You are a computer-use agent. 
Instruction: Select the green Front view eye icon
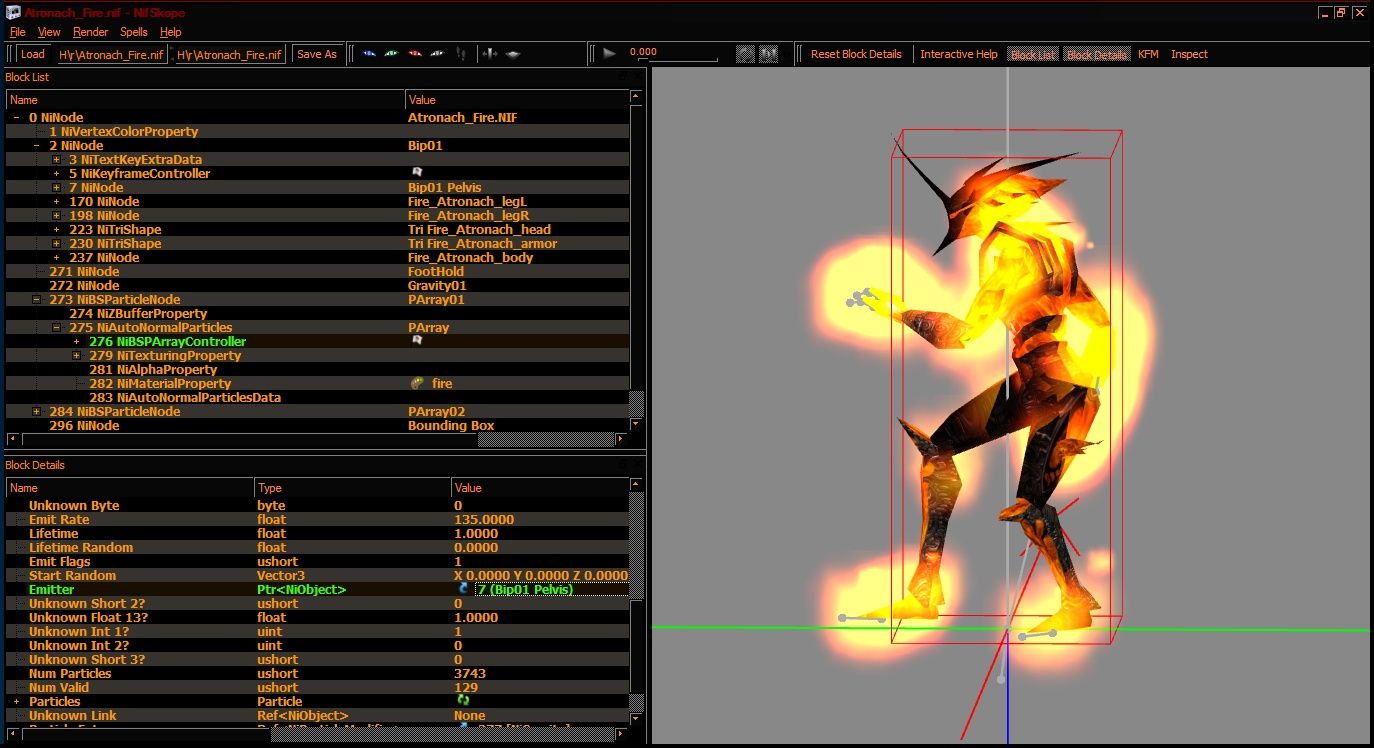(392, 54)
